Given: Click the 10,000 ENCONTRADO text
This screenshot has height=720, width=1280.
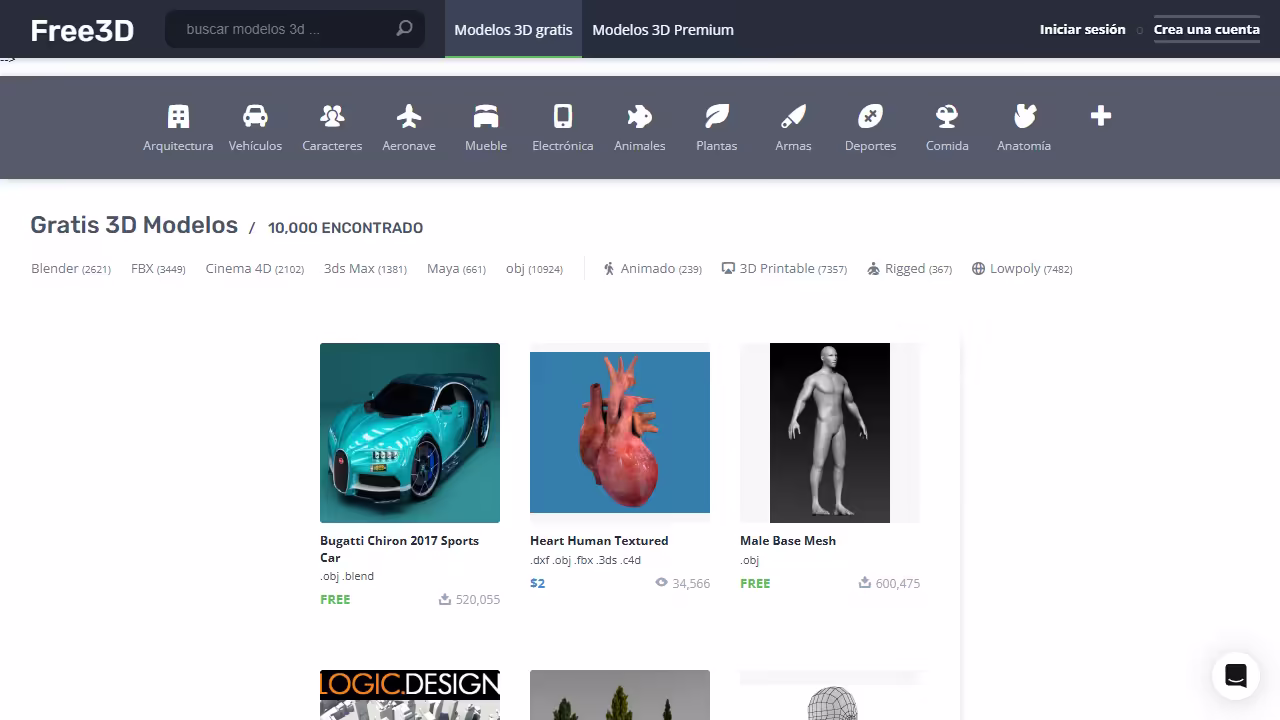Looking at the screenshot, I should 345,228.
